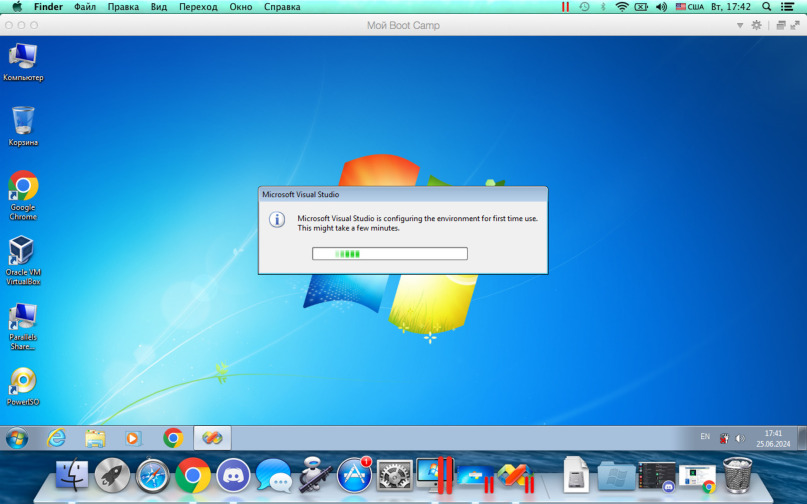
Task: Click the EN language indicator in taskbar
Action: pos(705,437)
